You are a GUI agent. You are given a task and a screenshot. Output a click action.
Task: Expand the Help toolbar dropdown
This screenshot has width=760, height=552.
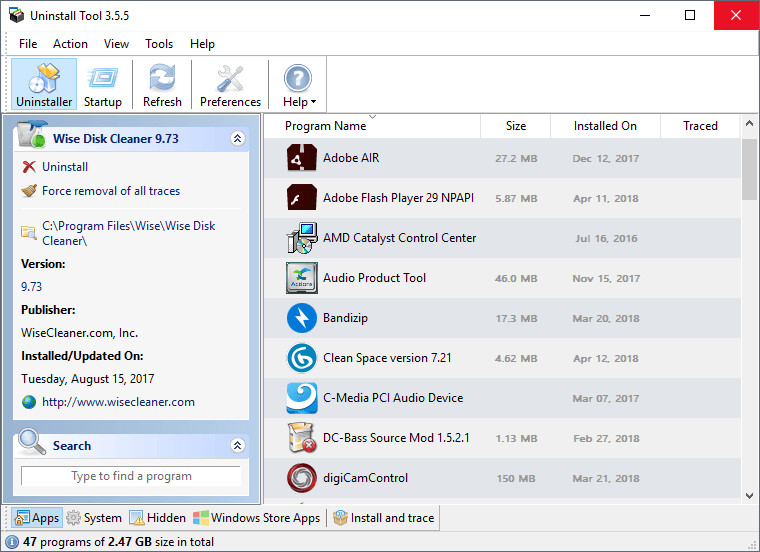click(298, 84)
